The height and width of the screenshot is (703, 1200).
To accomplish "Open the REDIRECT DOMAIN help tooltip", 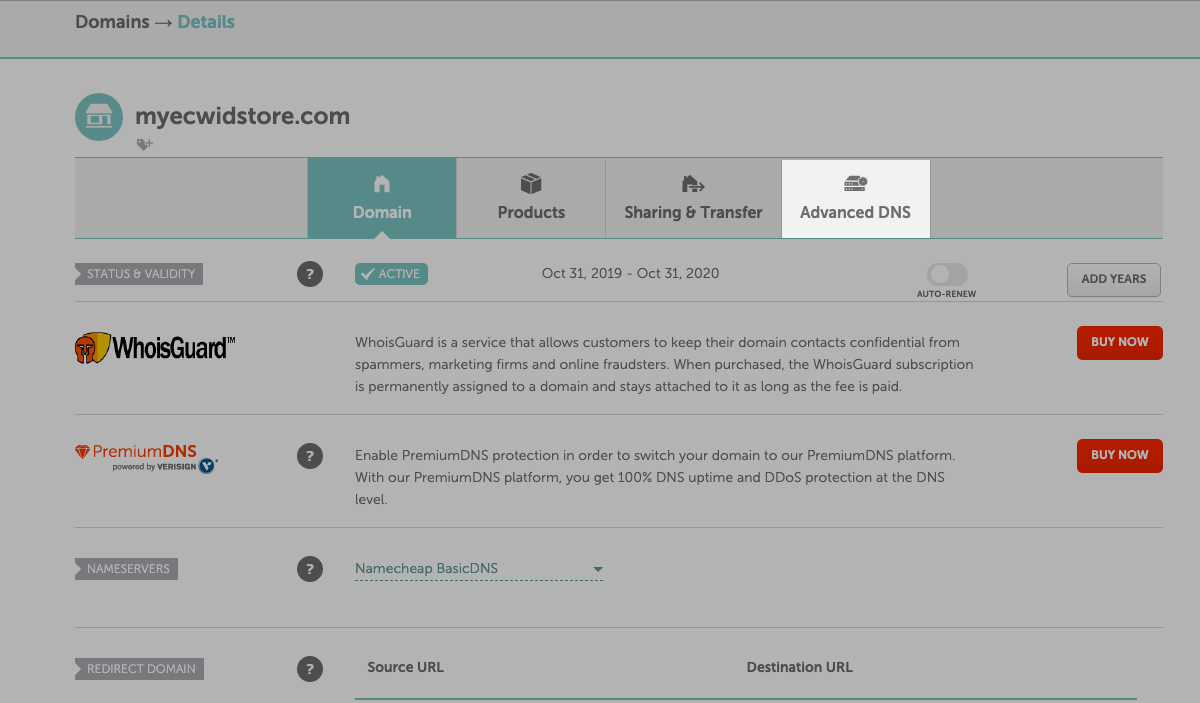I will click(310, 668).
